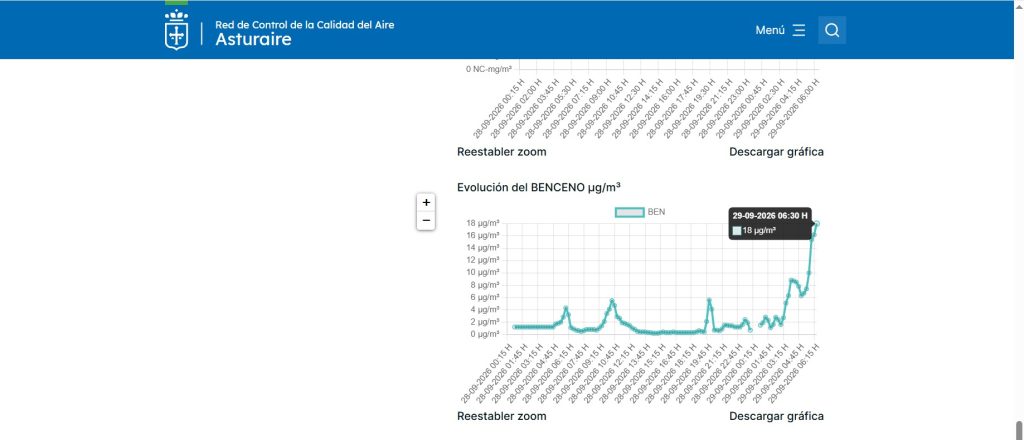Download the benceno chart via Descargar gráfica
Image resolution: width=1024 pixels, height=440 pixels.
[x=776, y=416]
